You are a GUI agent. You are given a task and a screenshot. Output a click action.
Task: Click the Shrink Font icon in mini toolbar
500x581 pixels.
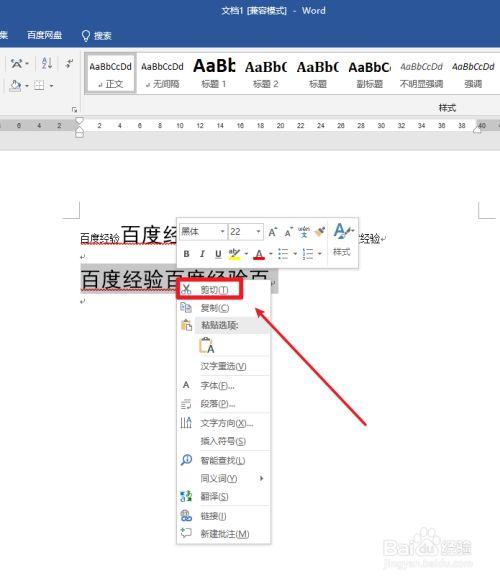(288, 232)
